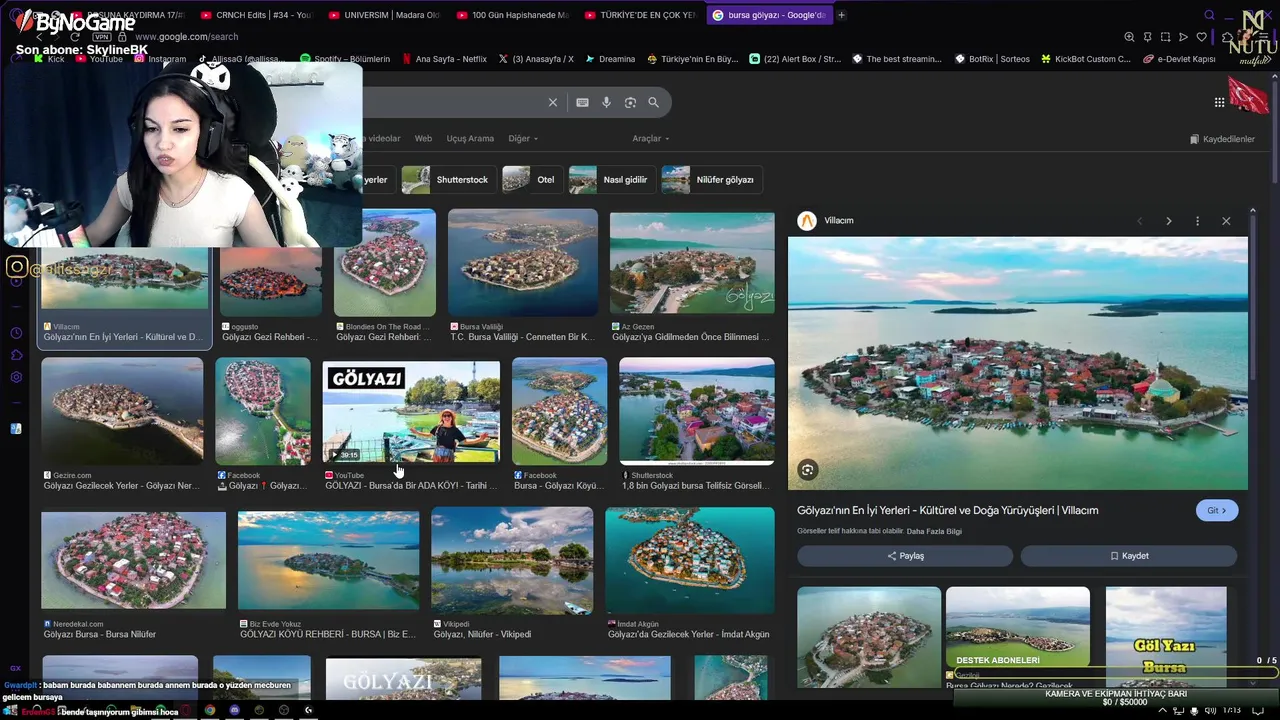This screenshot has width=1280, height=720.
Task: Clear the search box with the X icon
Action: (552, 102)
